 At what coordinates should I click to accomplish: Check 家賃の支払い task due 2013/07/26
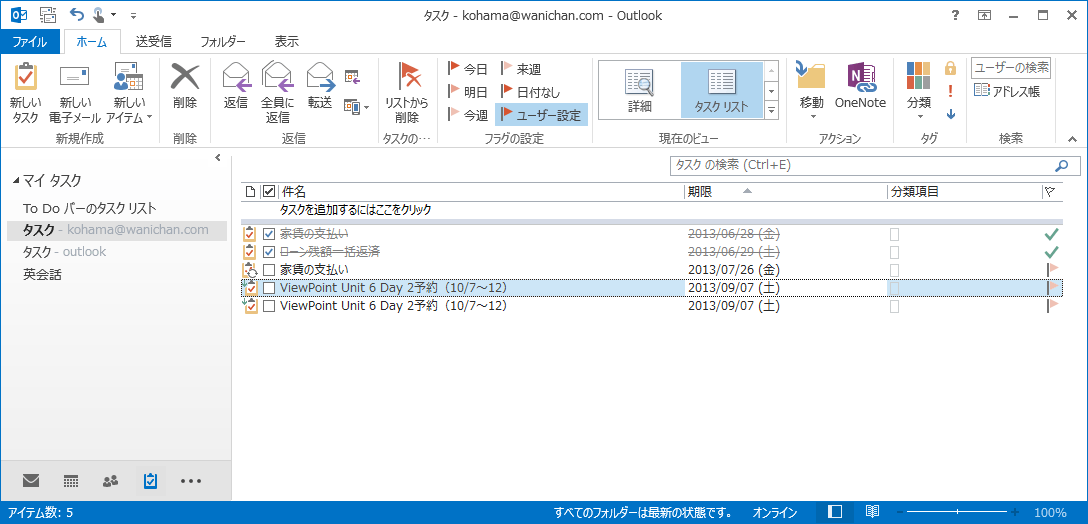coord(269,269)
